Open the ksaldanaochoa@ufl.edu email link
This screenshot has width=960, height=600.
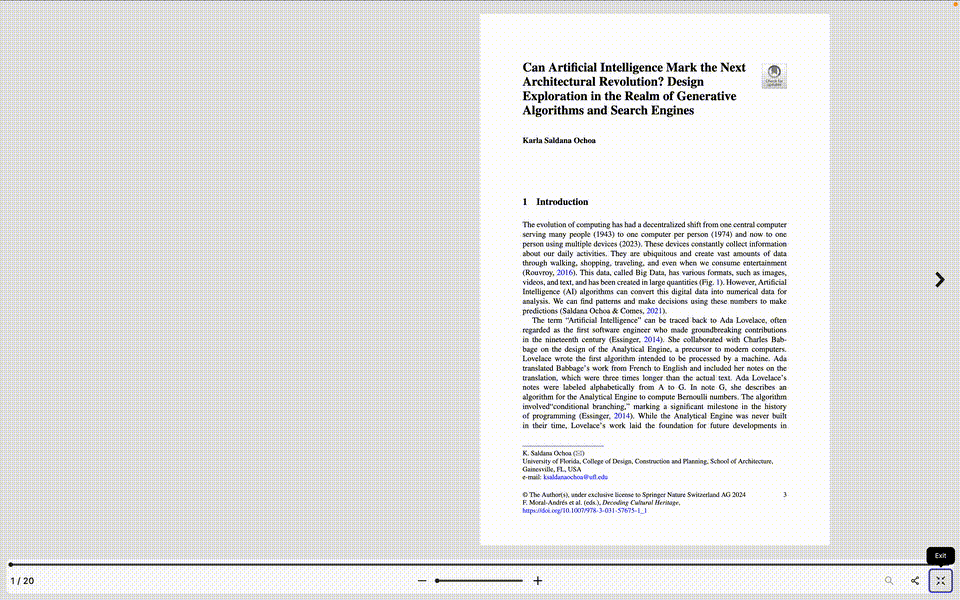[x=576, y=477]
